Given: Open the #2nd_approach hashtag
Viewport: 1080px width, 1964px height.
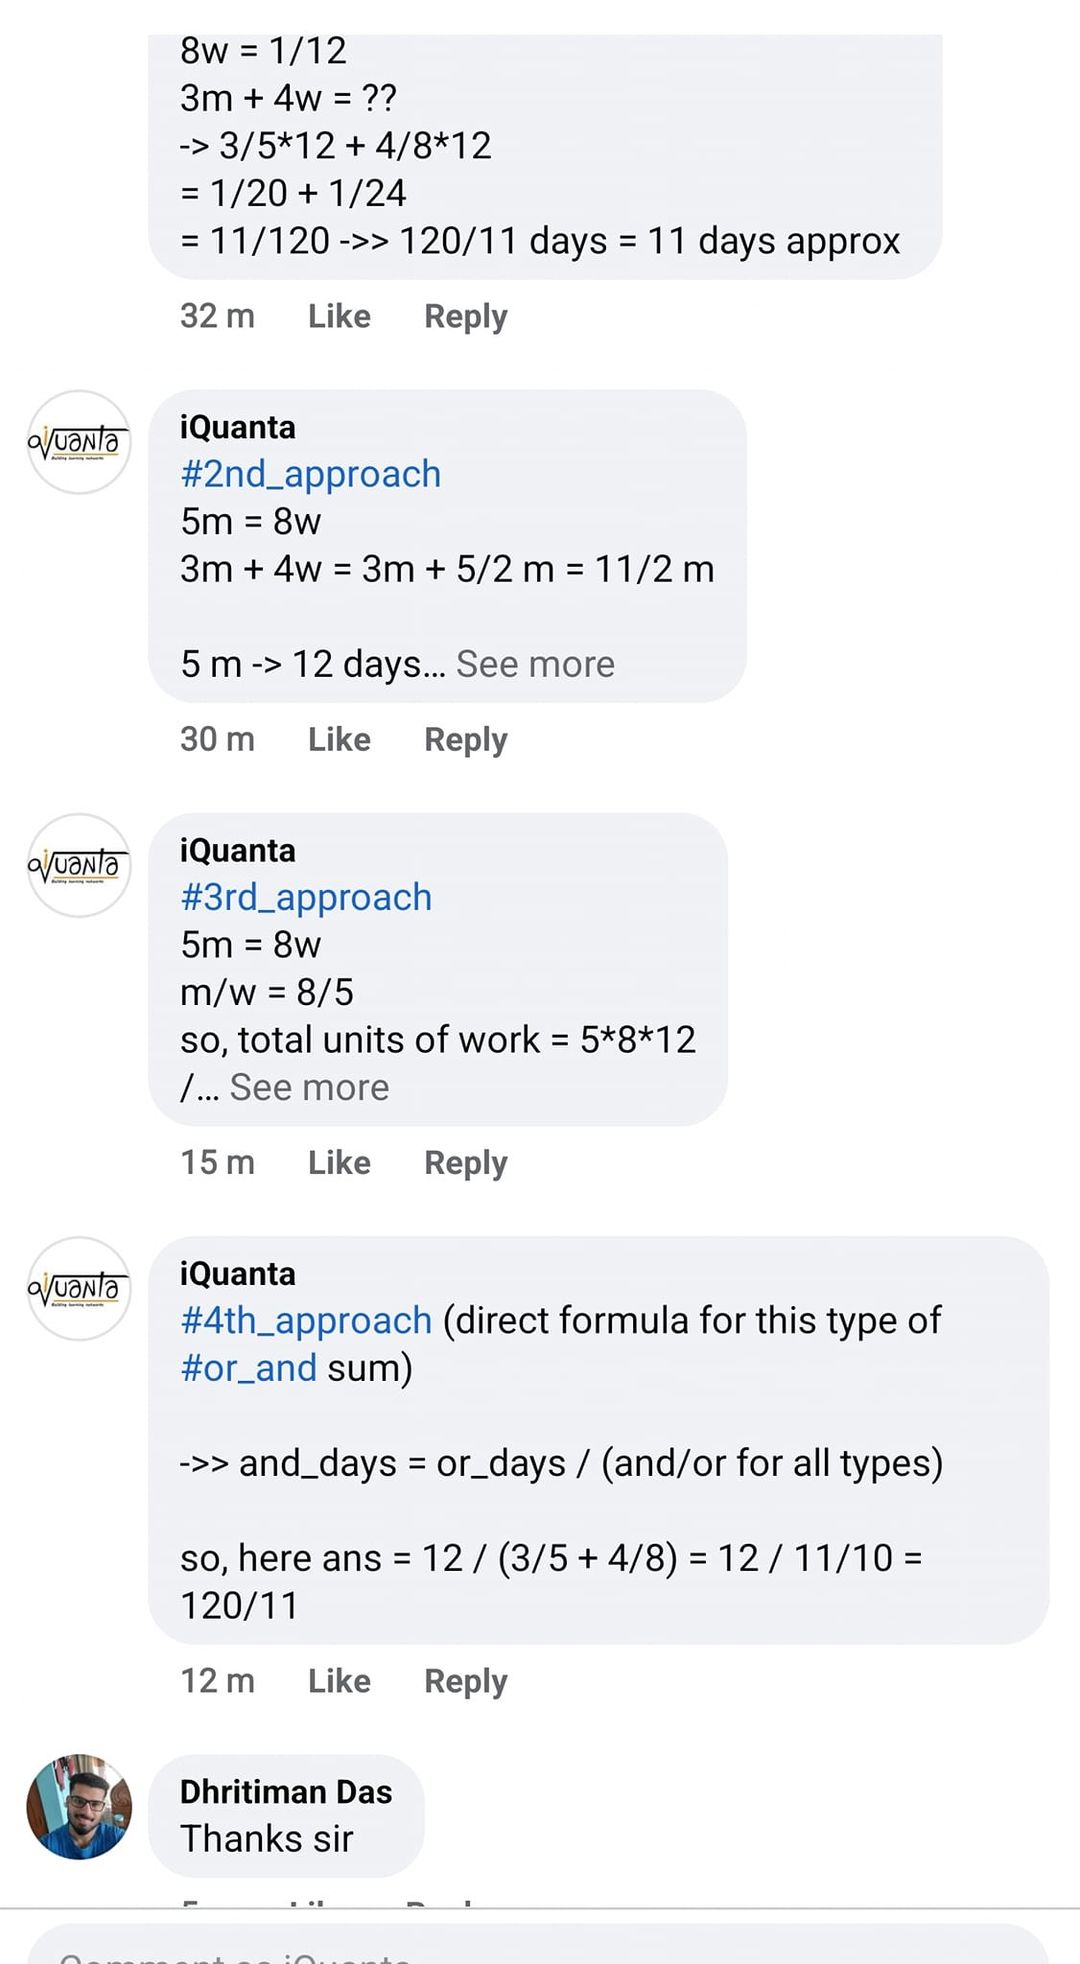Looking at the screenshot, I should (310, 474).
